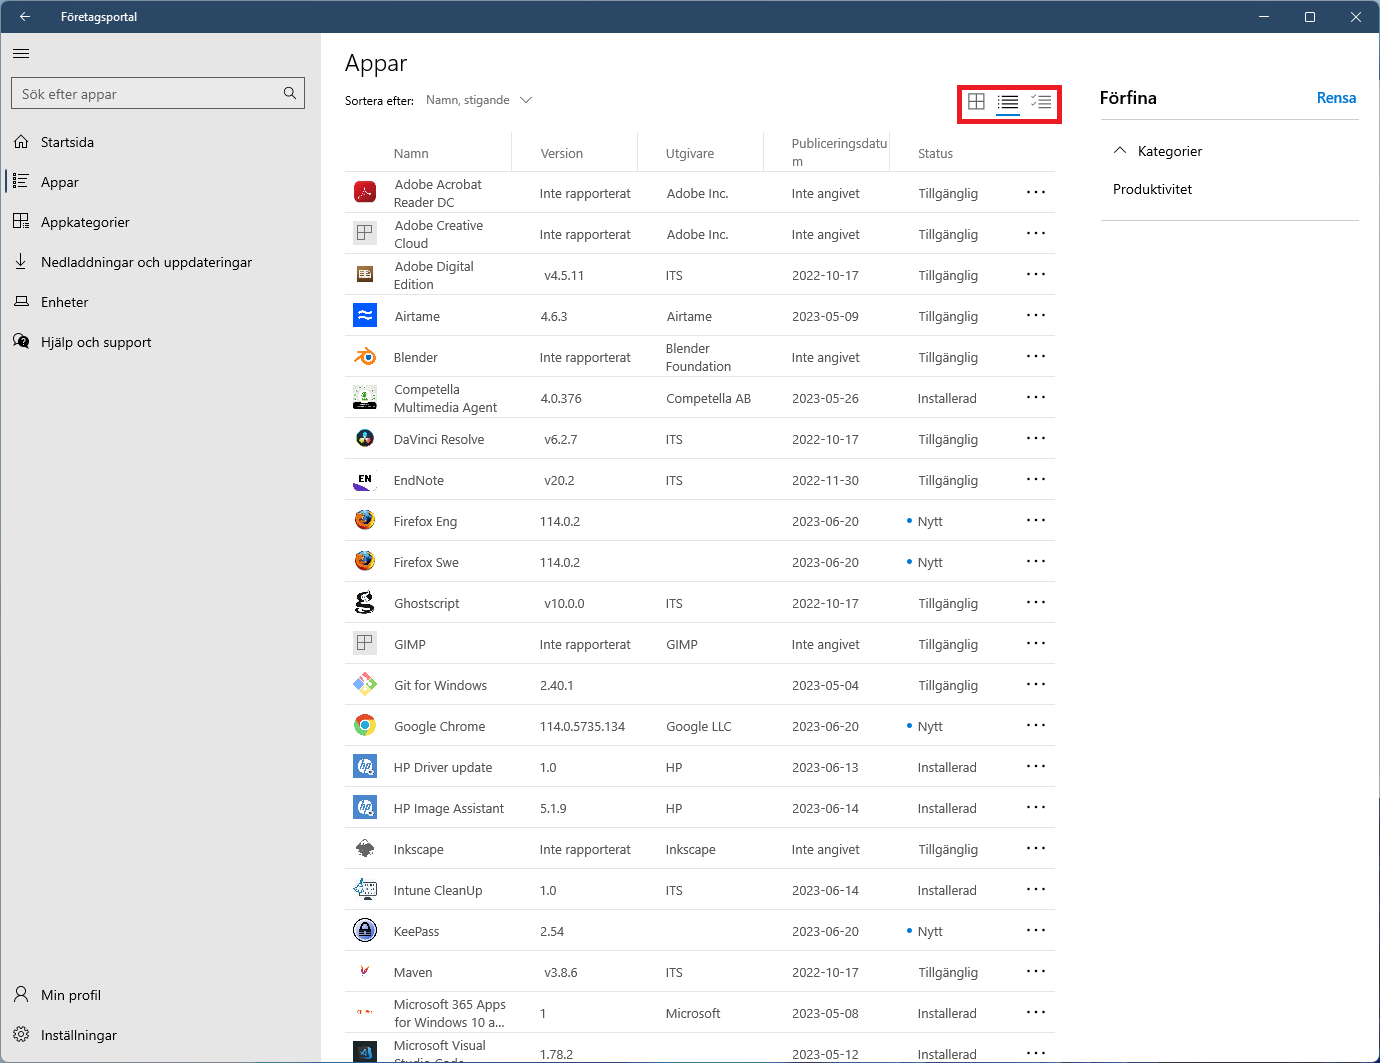Click the search magnifier icon
The image size is (1380, 1063).
[x=290, y=93]
